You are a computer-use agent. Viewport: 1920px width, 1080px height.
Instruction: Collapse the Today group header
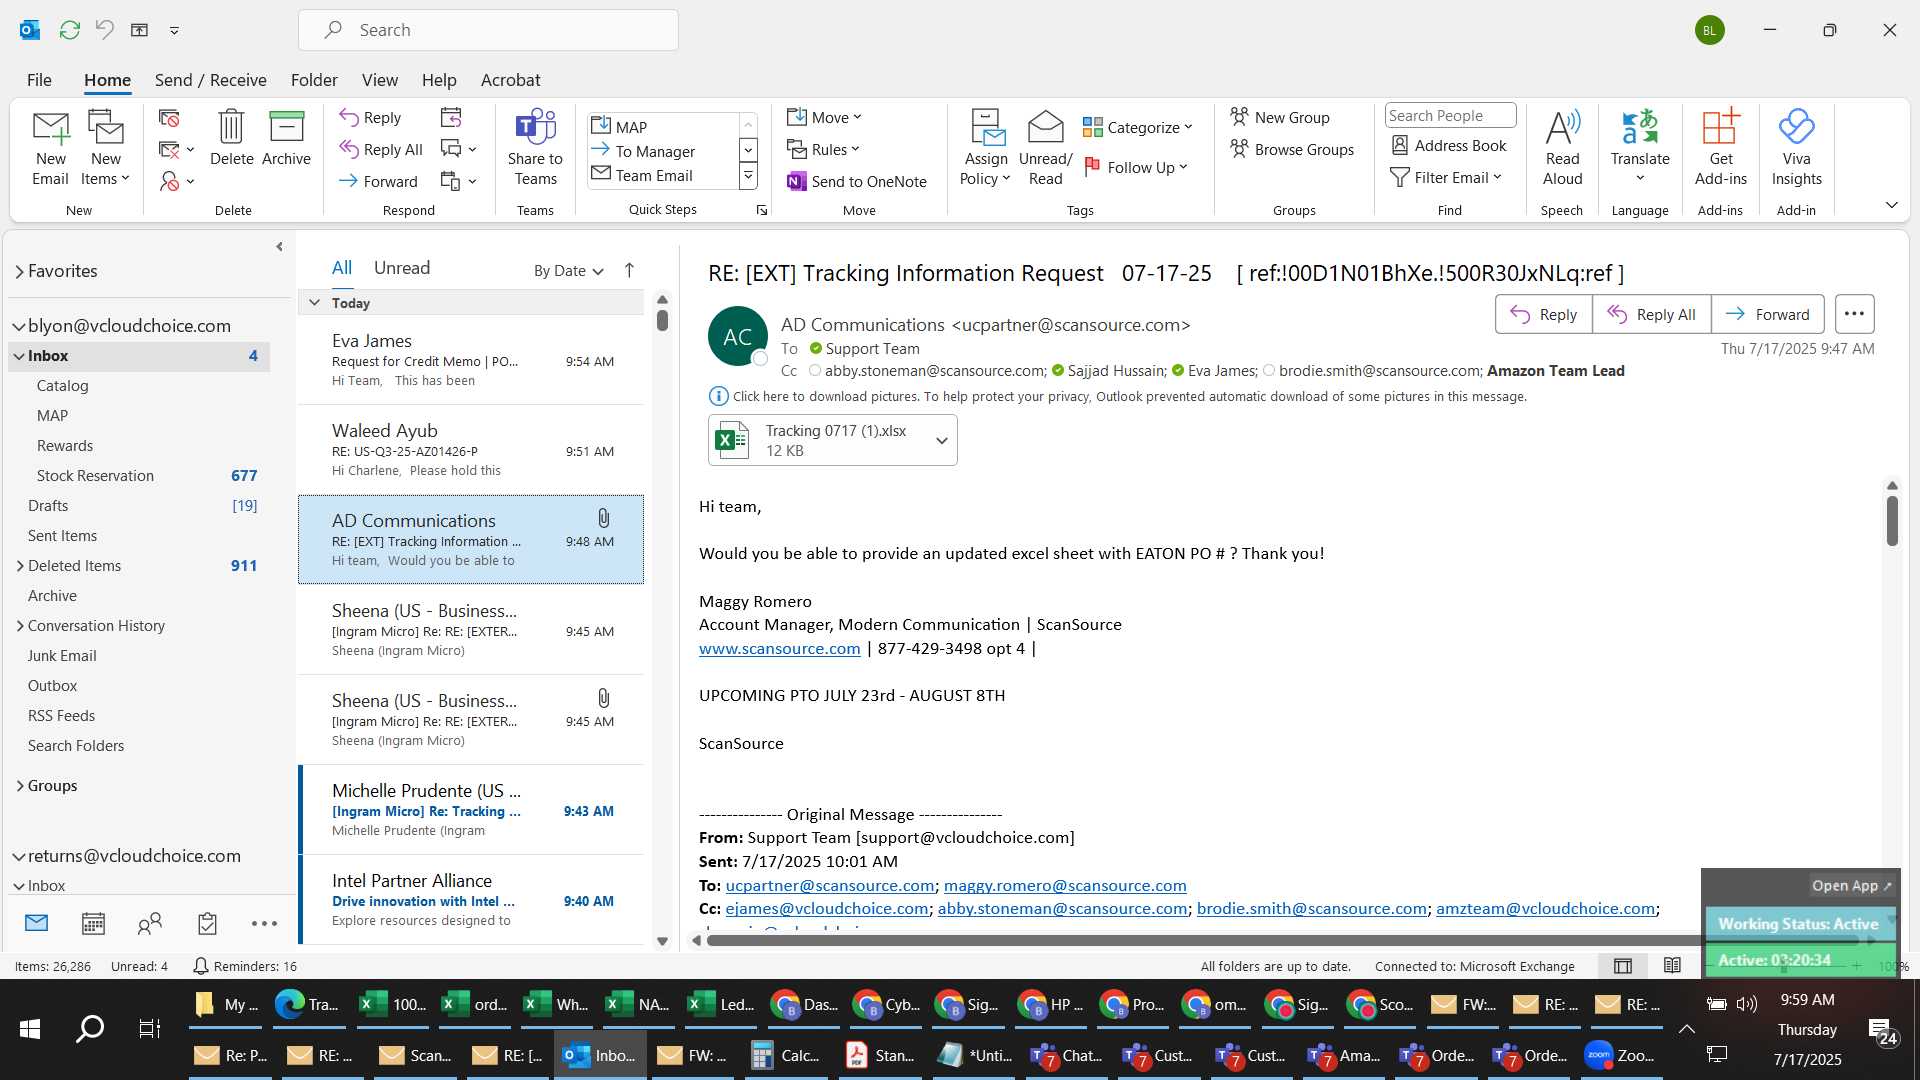coord(314,303)
